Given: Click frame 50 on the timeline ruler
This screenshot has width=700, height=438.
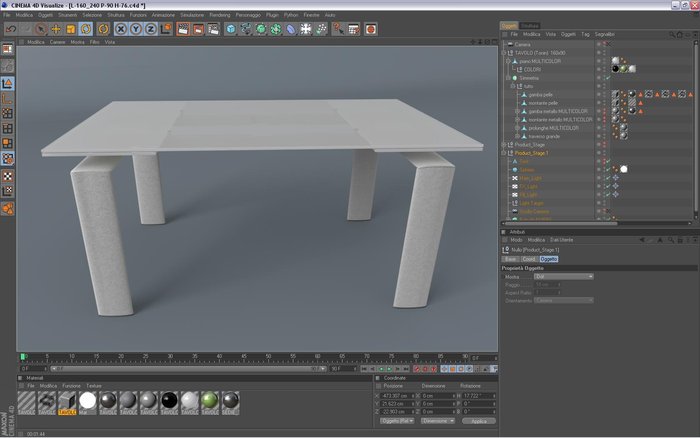Looking at the screenshot, I should (268, 357).
